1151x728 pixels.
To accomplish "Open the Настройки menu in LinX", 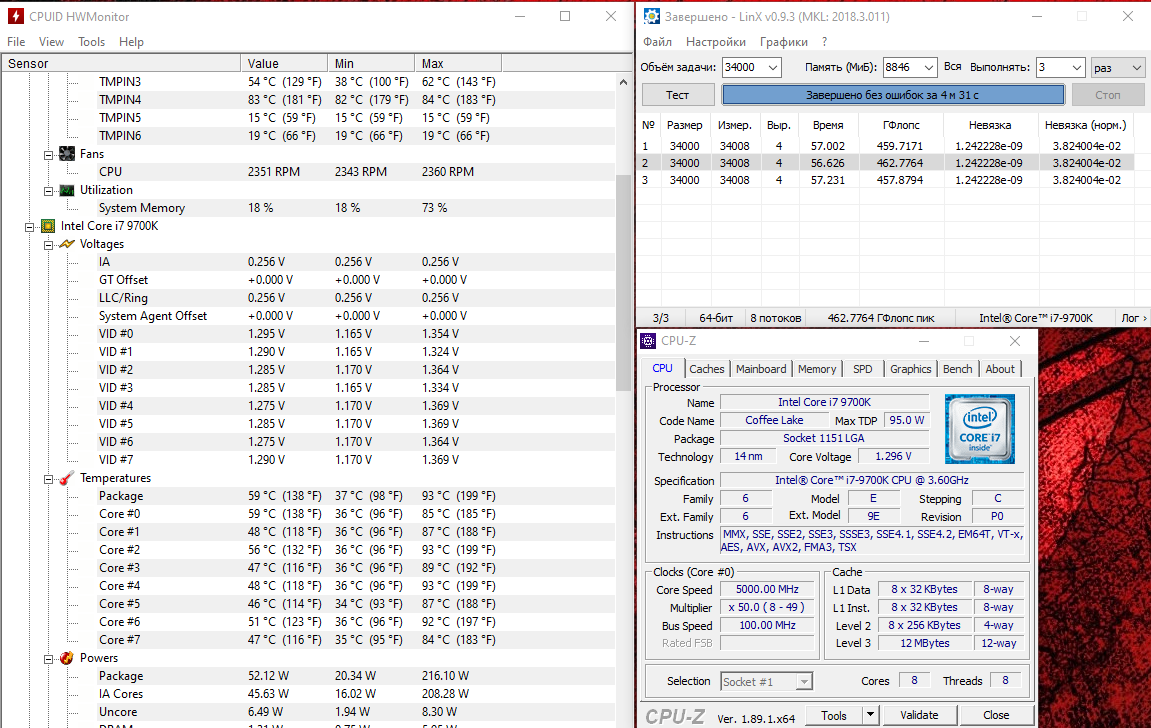I will point(716,42).
